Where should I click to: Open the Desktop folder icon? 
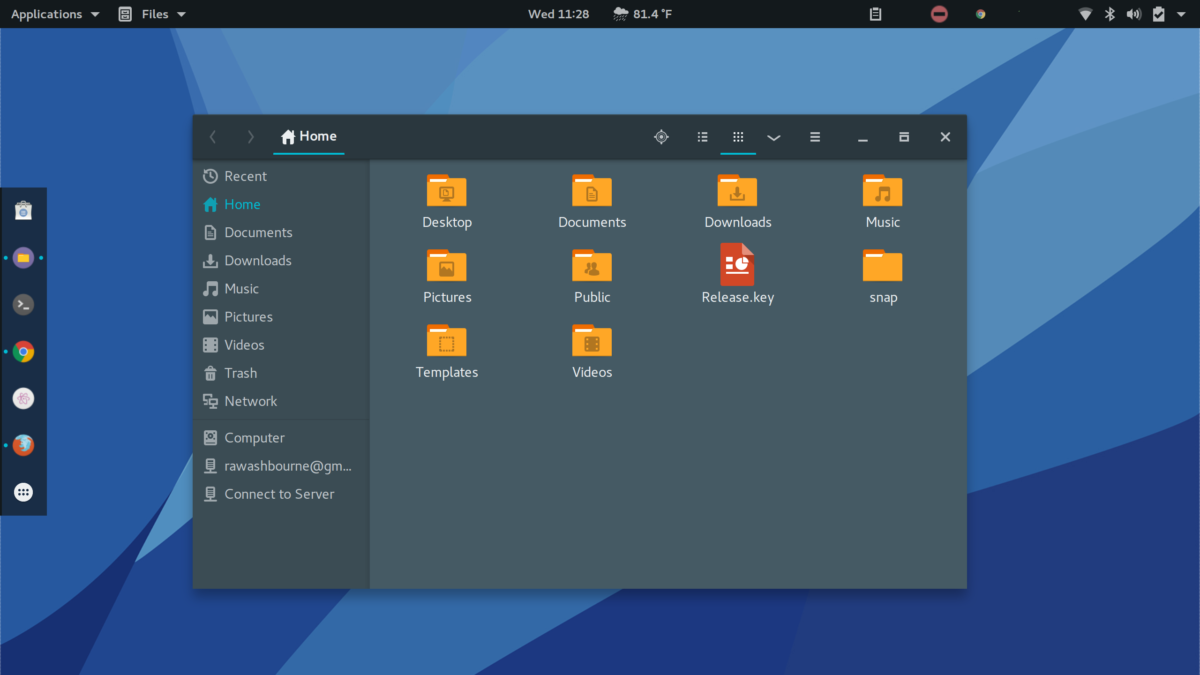click(x=447, y=191)
